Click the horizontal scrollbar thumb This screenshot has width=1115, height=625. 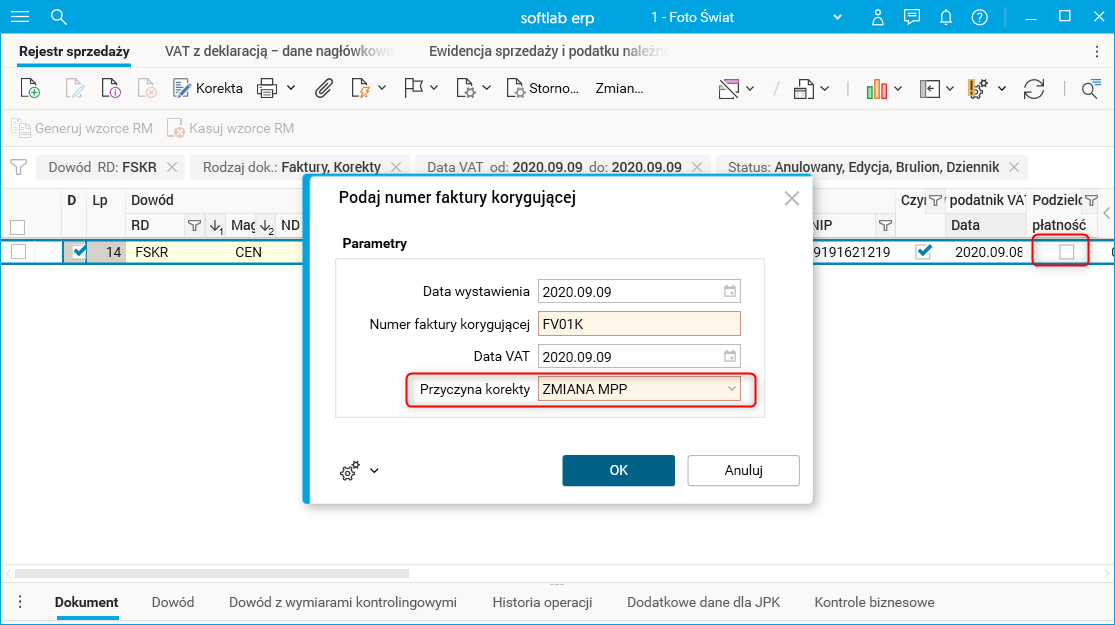tap(212, 573)
